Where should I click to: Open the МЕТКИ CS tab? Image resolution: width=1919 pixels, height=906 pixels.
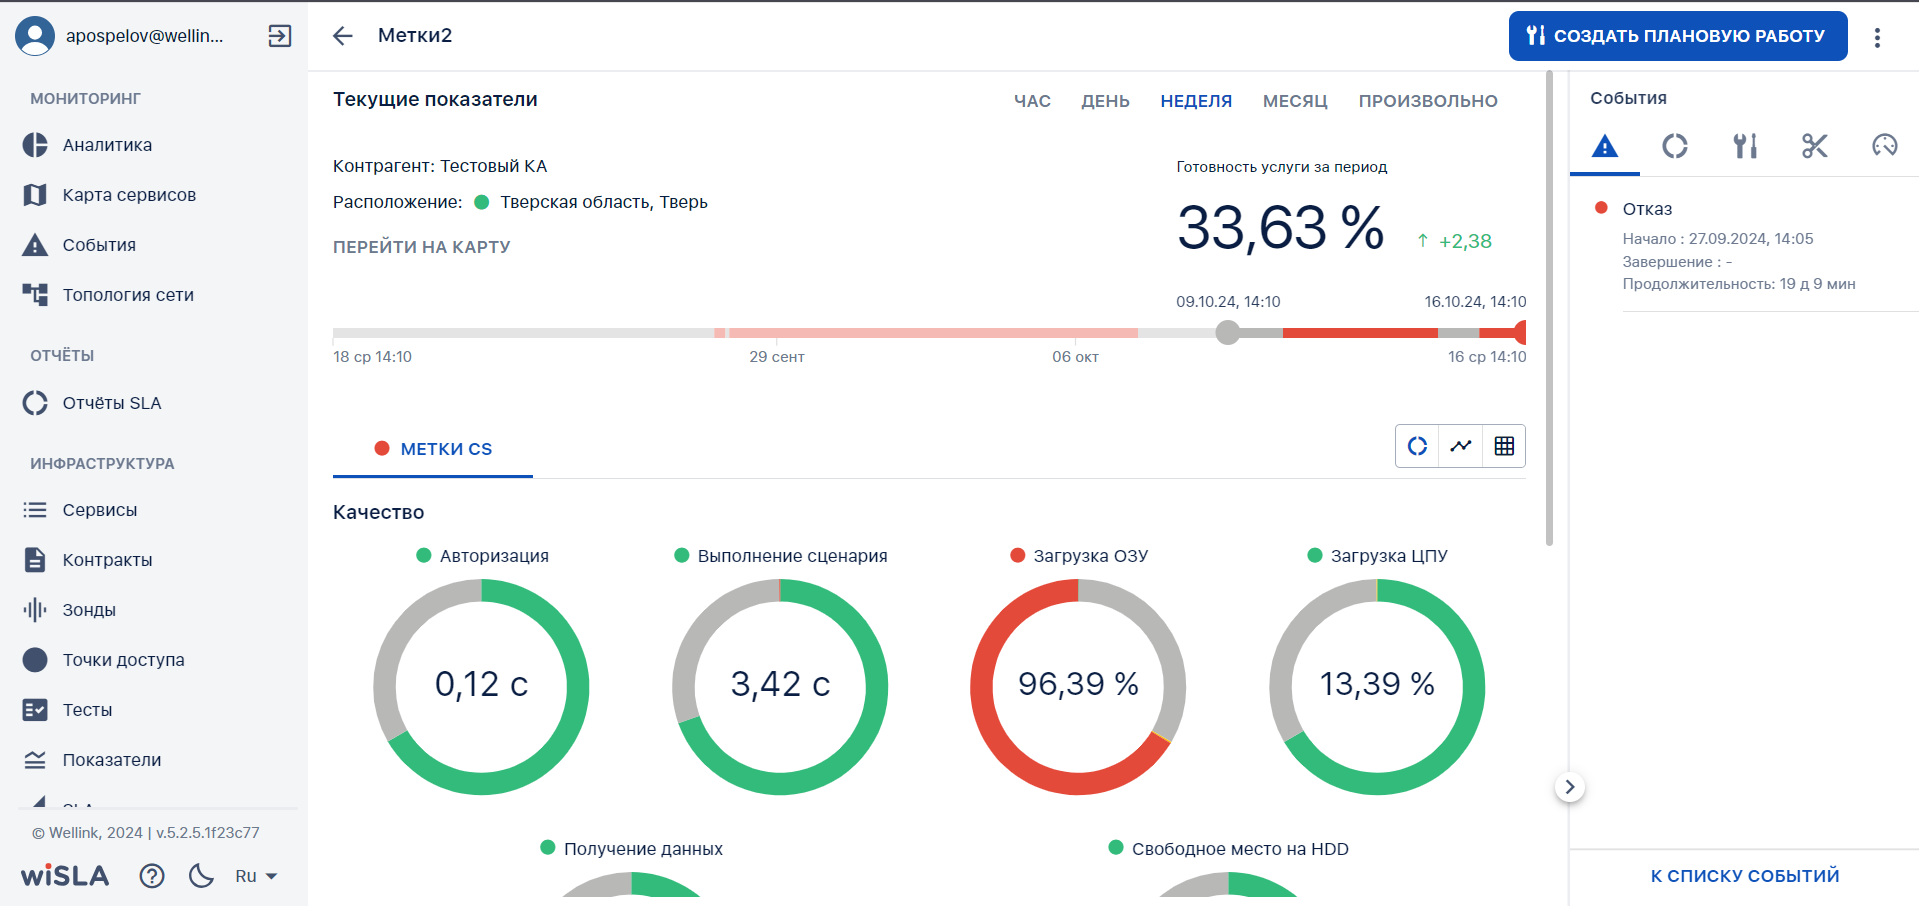coord(433,449)
